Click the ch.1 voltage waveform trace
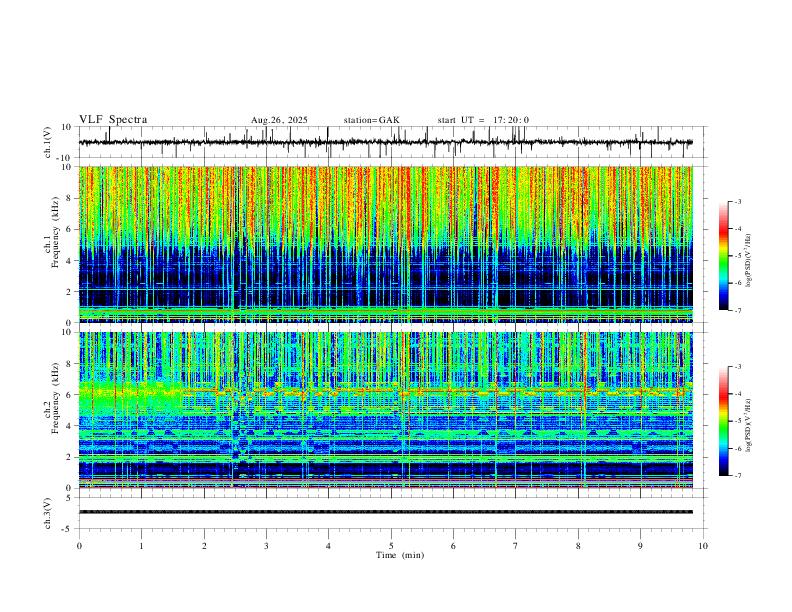This screenshot has height=612, width=792. (x=385, y=142)
